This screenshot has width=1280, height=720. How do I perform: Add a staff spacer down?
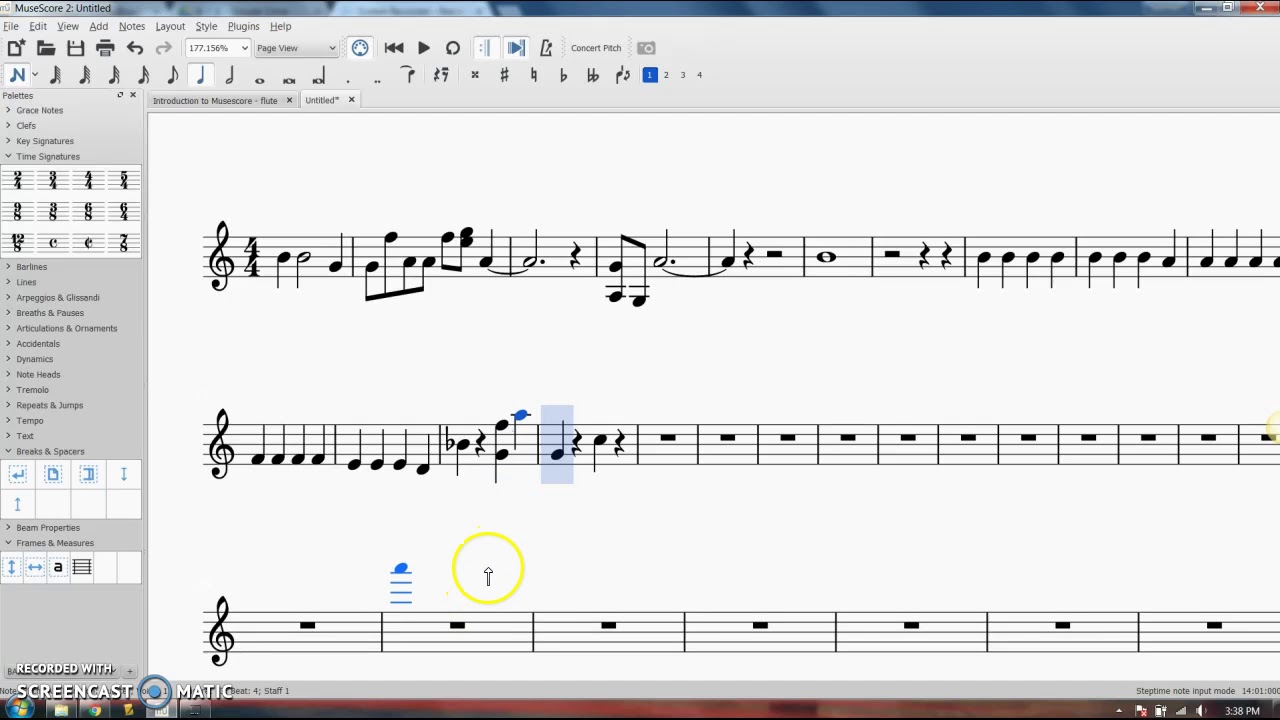click(x=124, y=475)
